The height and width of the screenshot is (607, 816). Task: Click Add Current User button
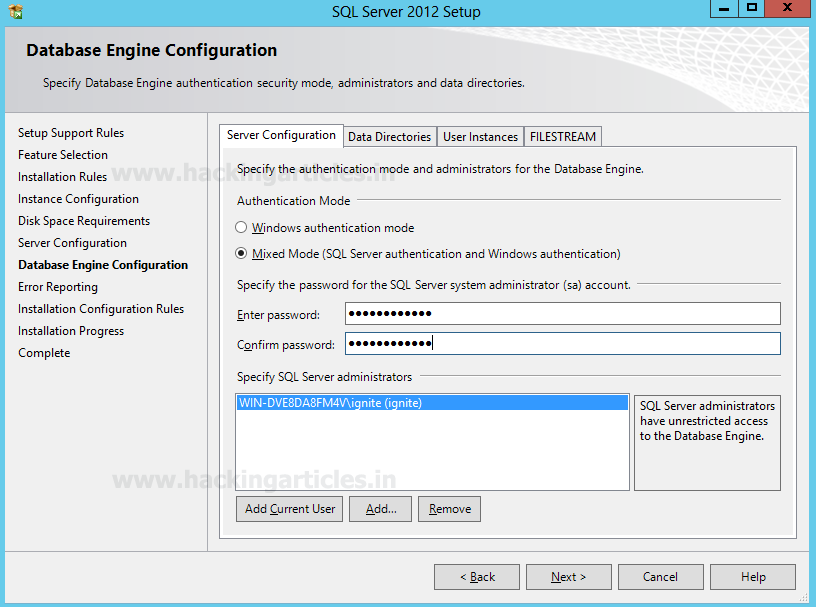point(290,509)
